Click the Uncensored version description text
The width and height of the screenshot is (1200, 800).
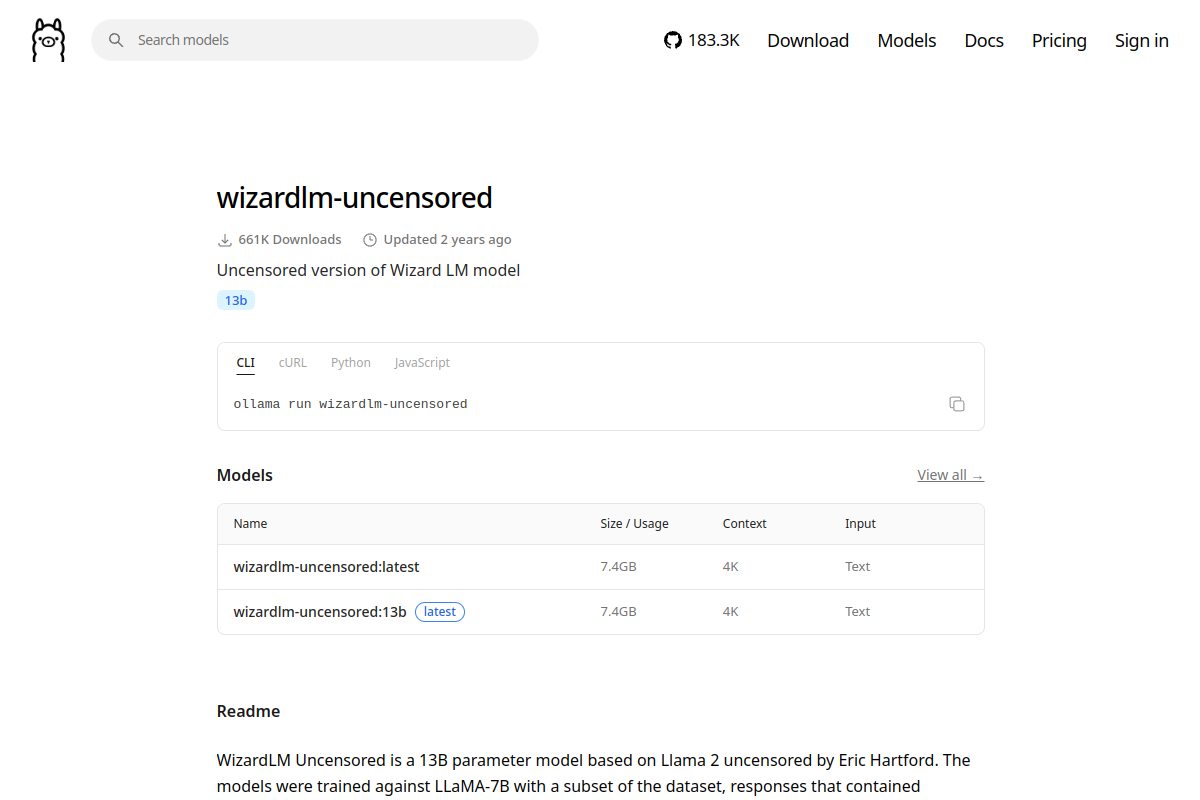(368, 270)
